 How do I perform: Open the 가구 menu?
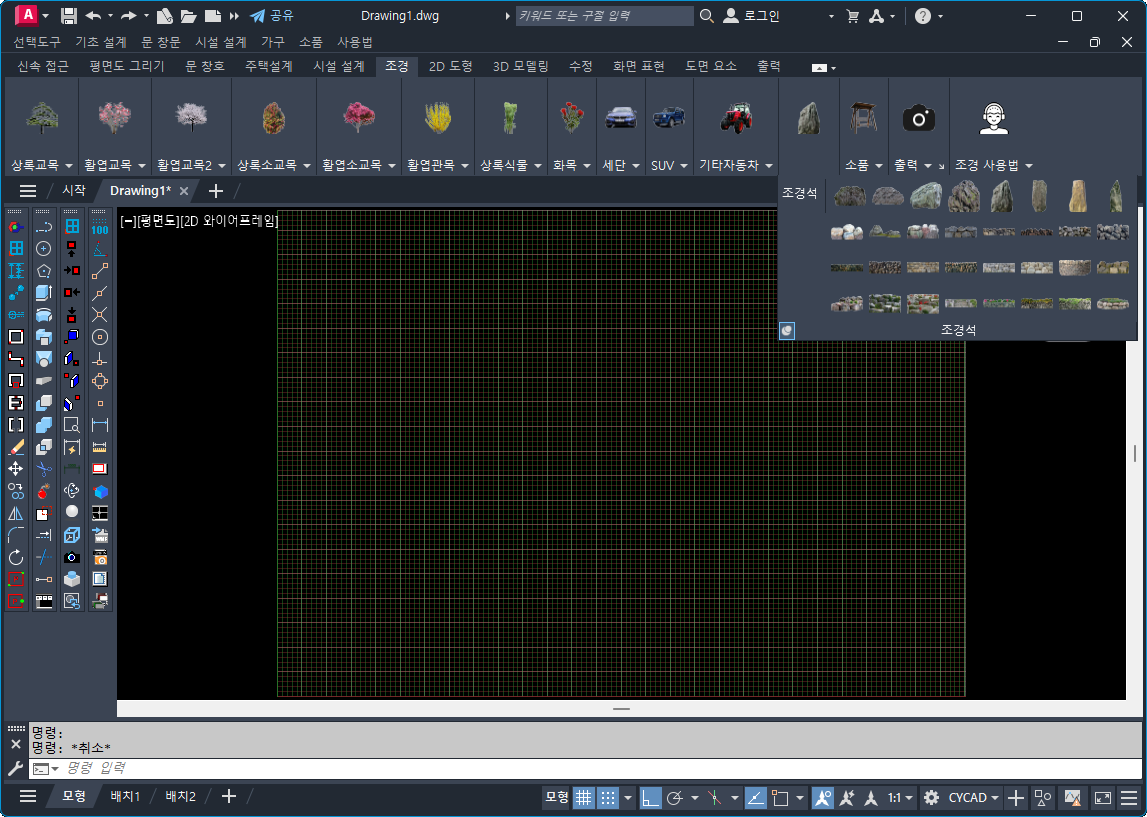point(273,42)
